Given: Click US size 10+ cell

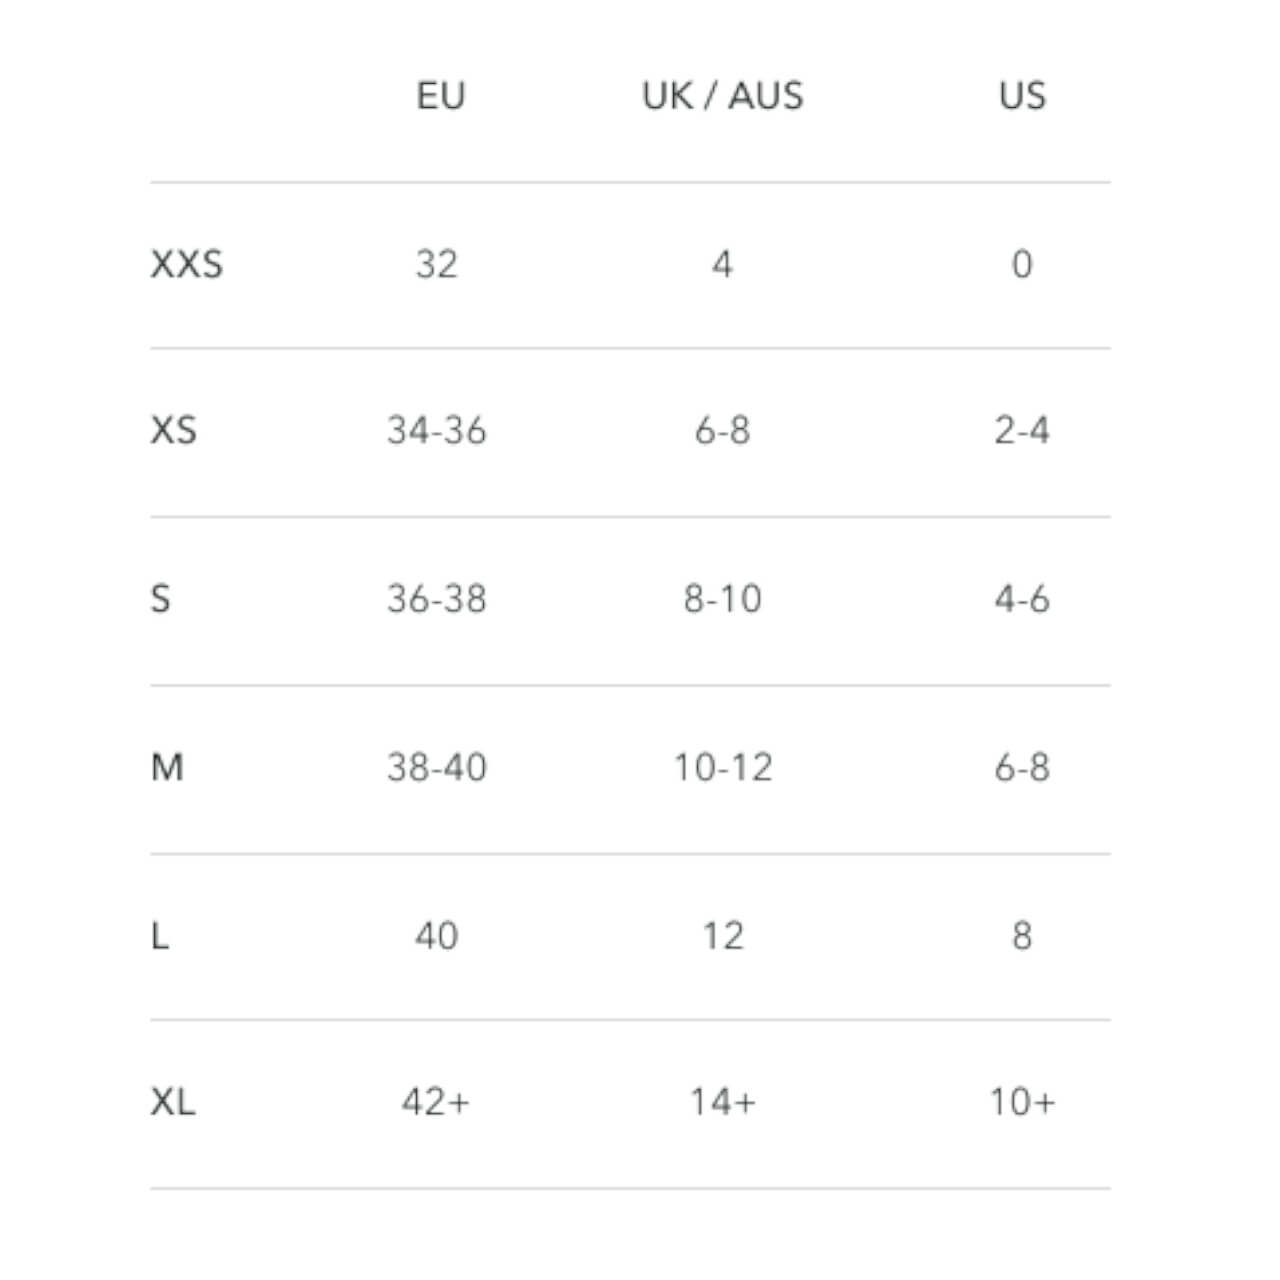Looking at the screenshot, I should 1022,1102.
